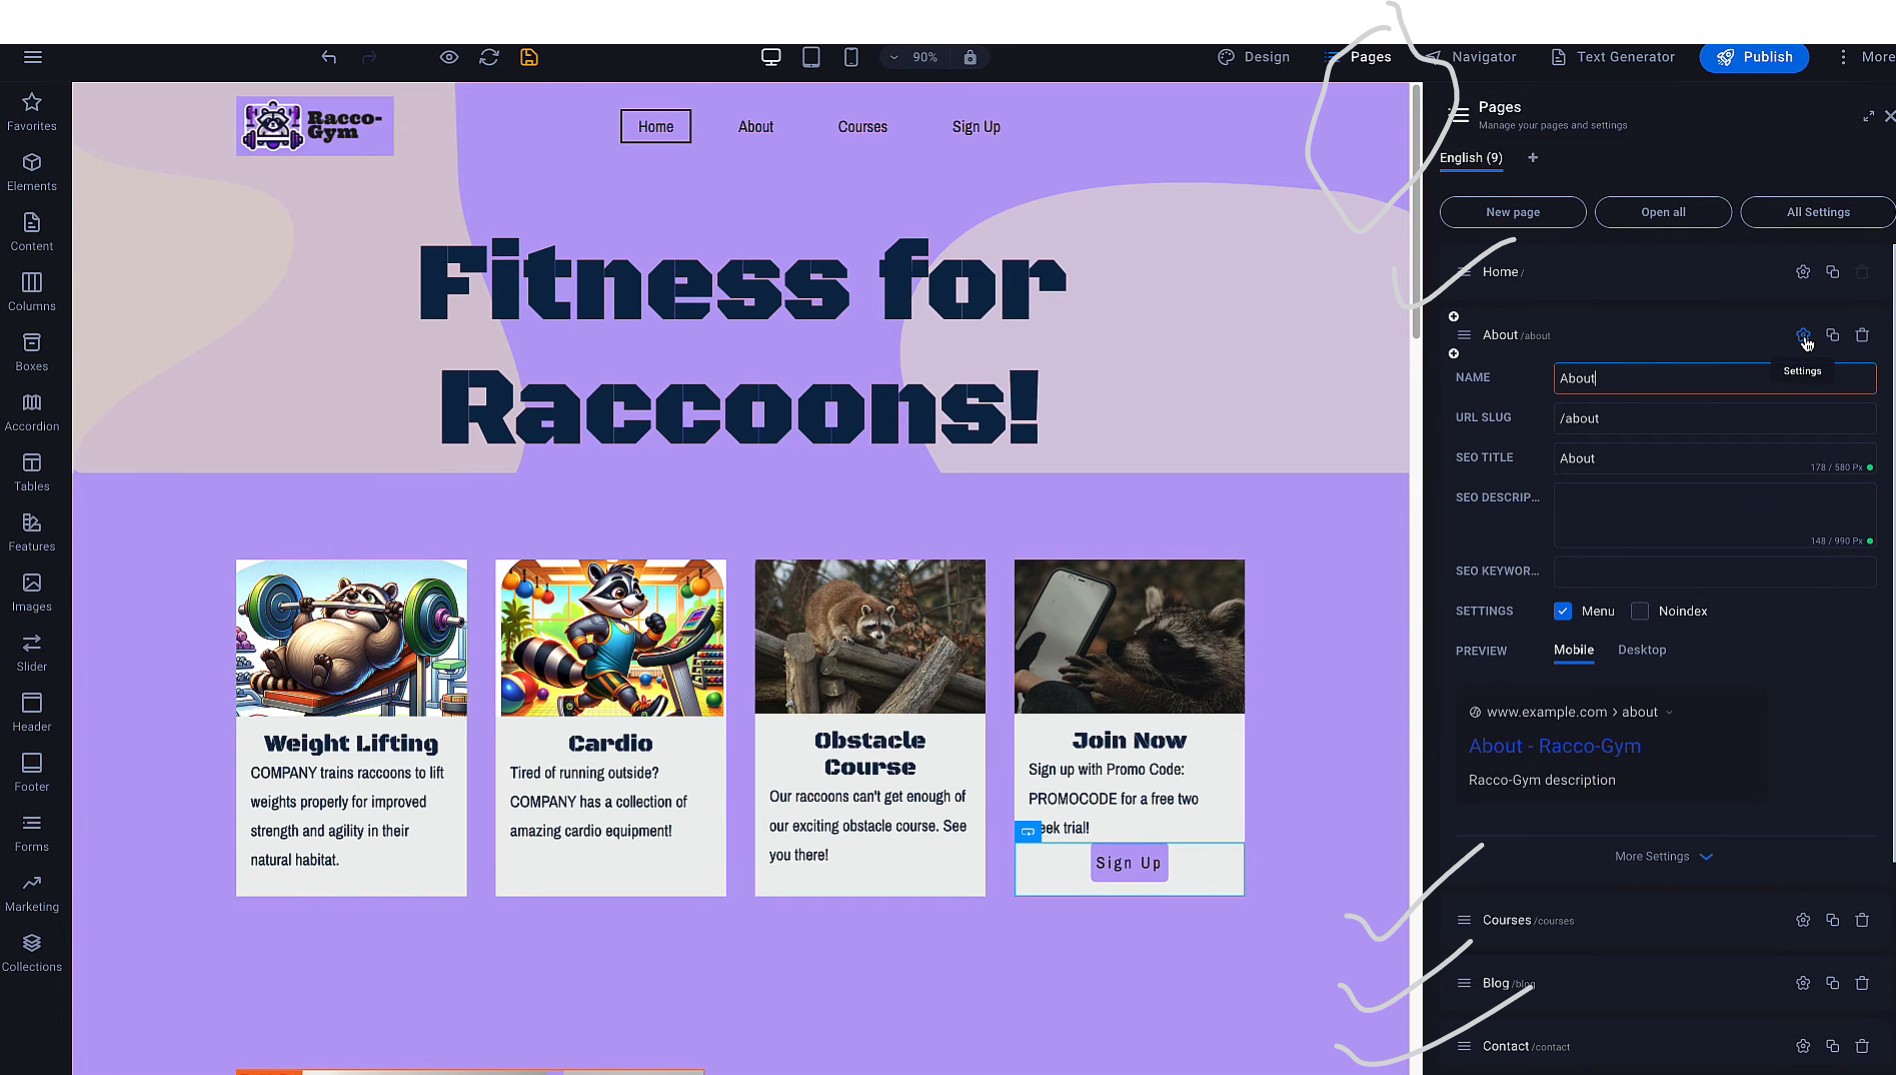This screenshot has width=1896, height=1075.
Task: Click the All Settings button
Action: [x=1818, y=212]
